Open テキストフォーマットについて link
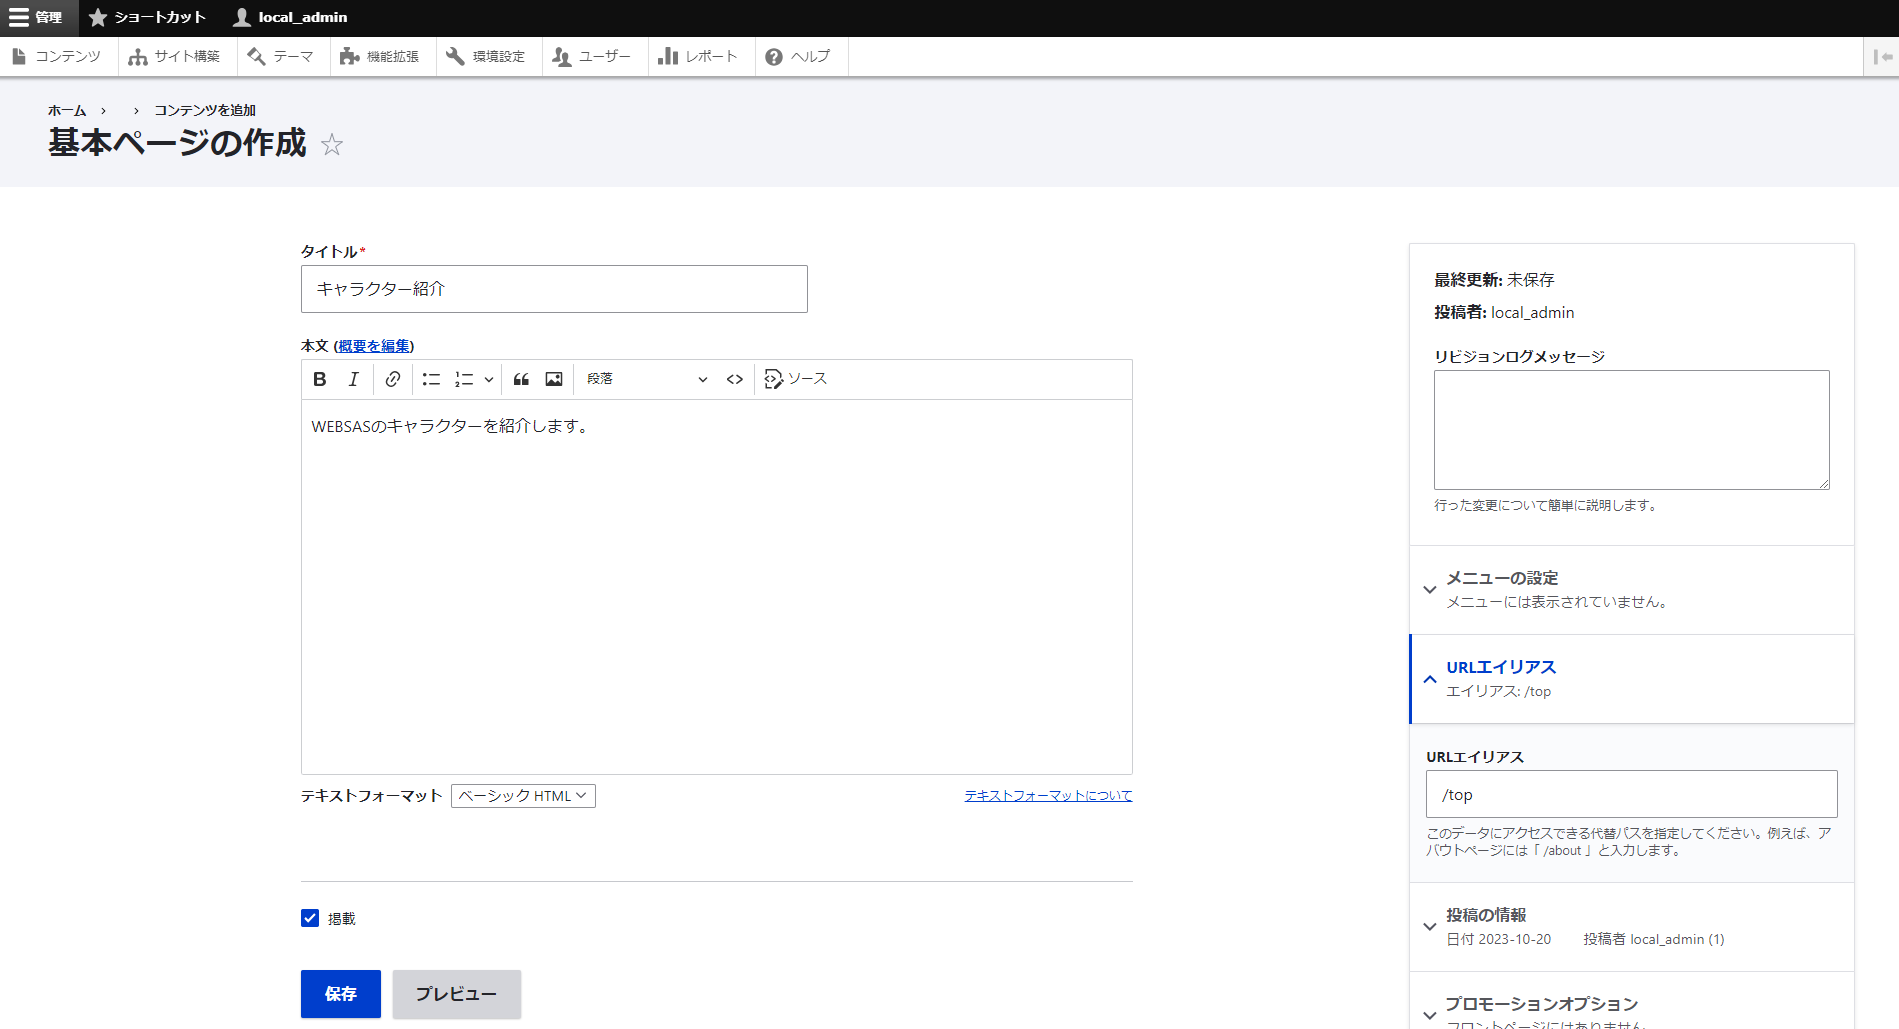Viewport: 1899px width, 1029px height. pos(1048,795)
